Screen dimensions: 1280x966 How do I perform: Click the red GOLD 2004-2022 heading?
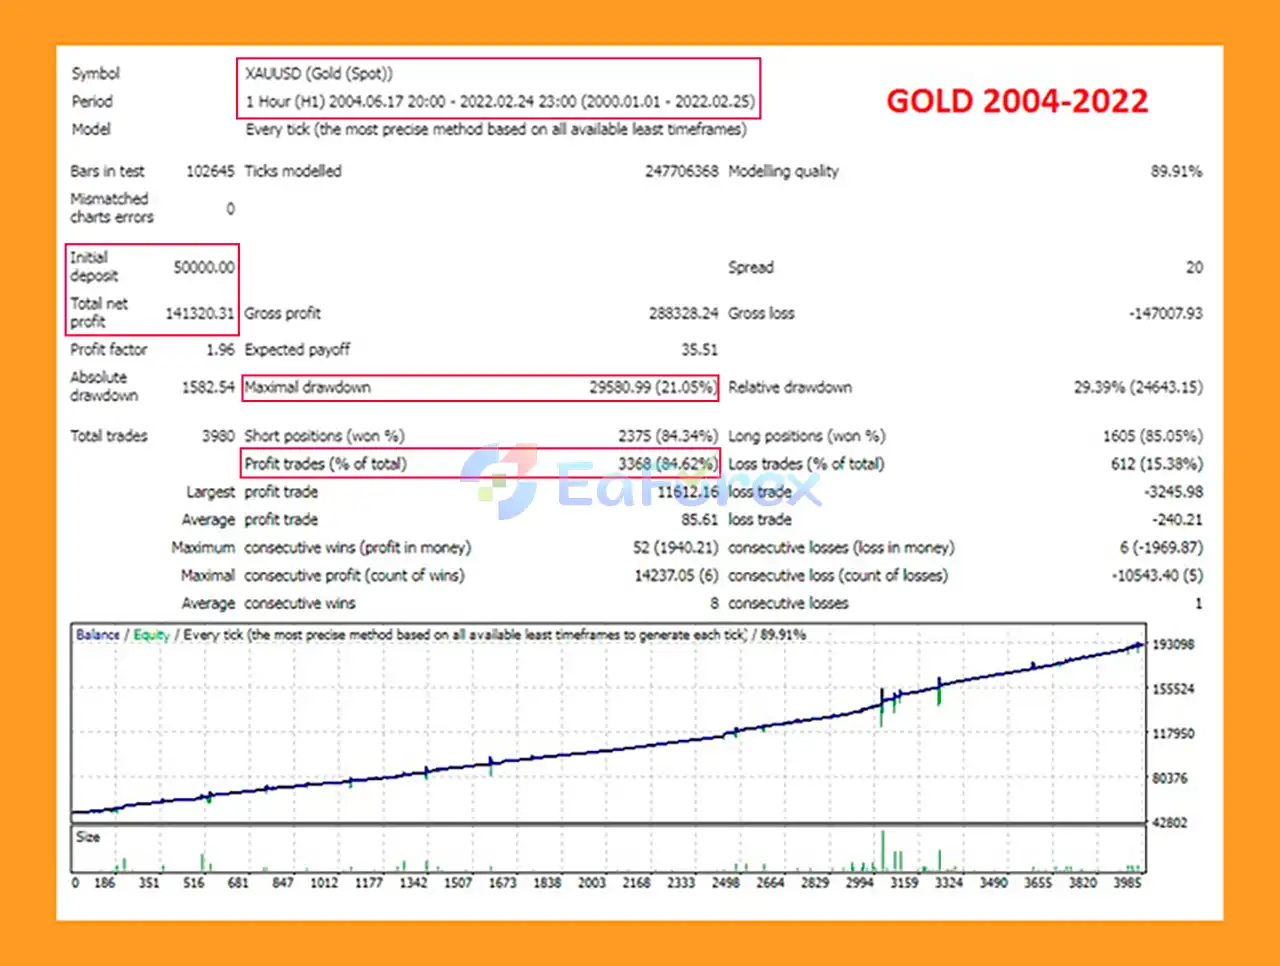pos(1017,101)
